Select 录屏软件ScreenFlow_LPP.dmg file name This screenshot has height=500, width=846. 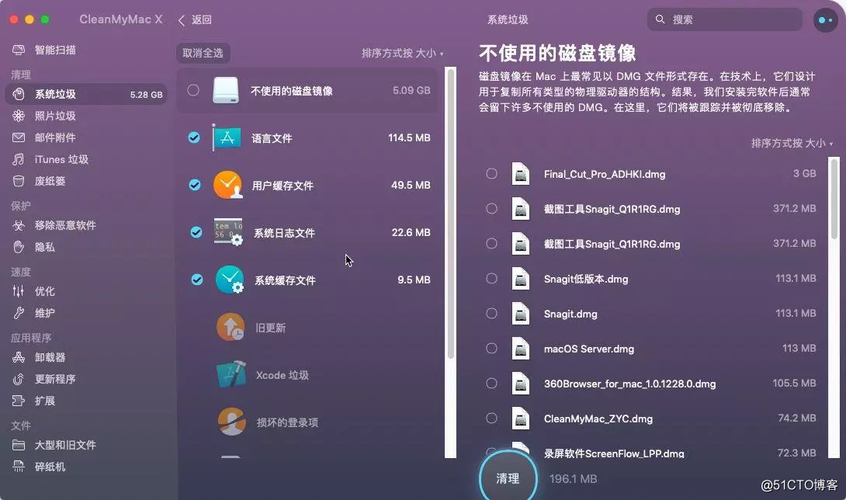tap(614, 454)
